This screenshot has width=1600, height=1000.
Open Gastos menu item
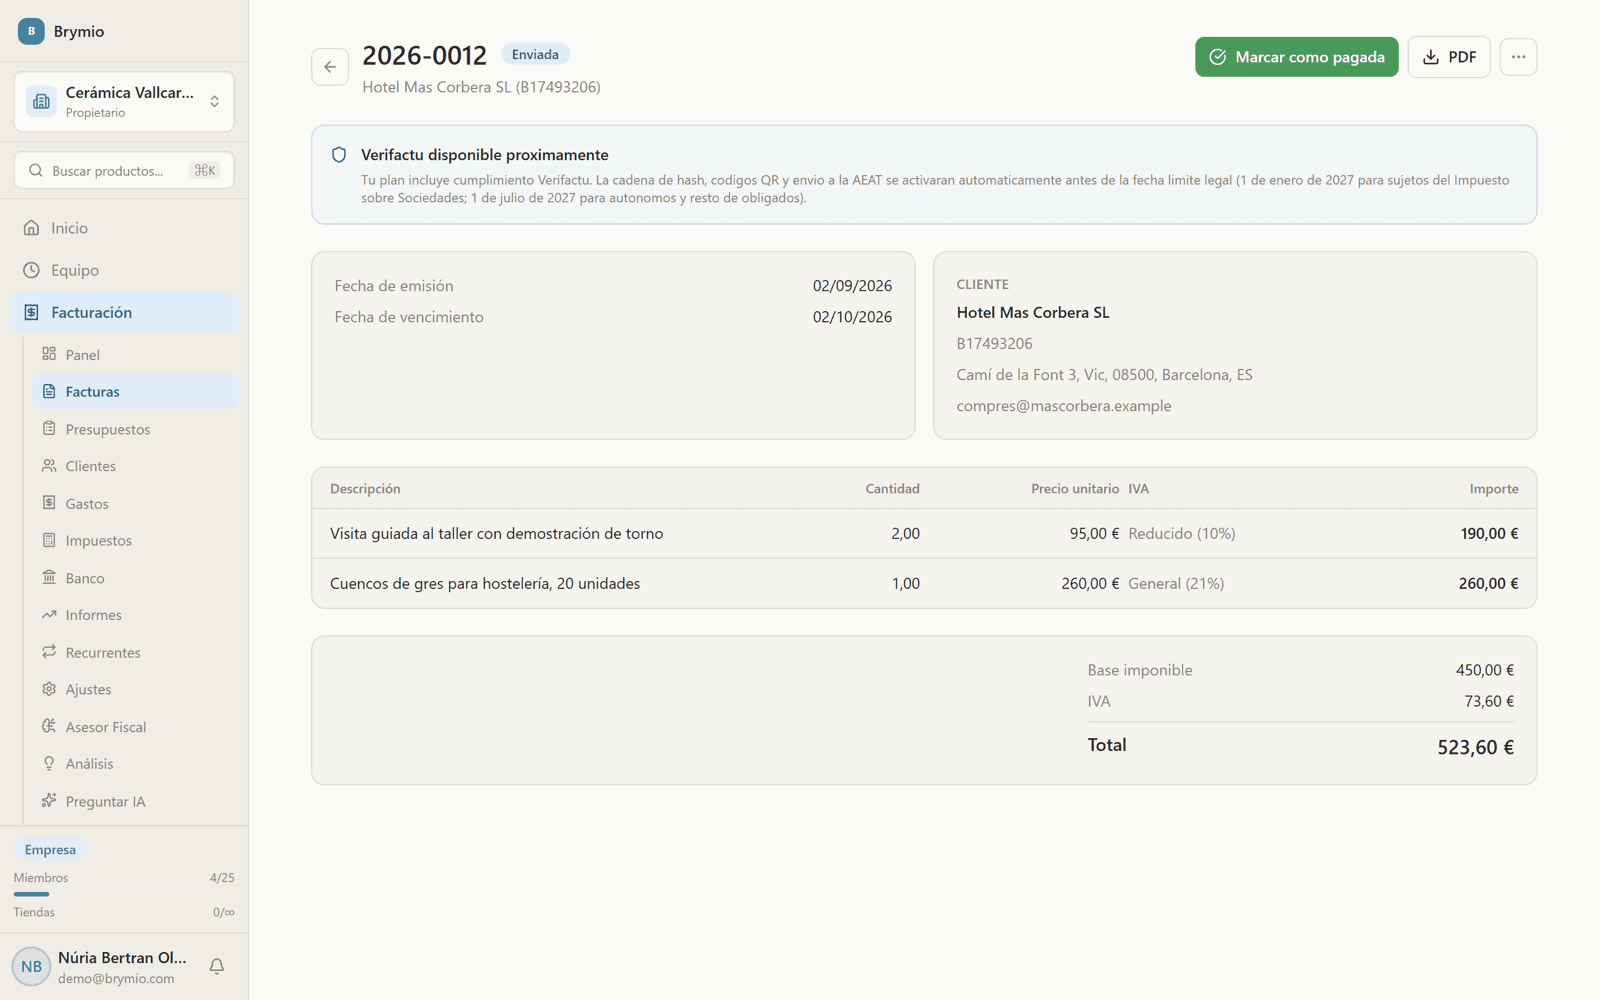point(135,503)
